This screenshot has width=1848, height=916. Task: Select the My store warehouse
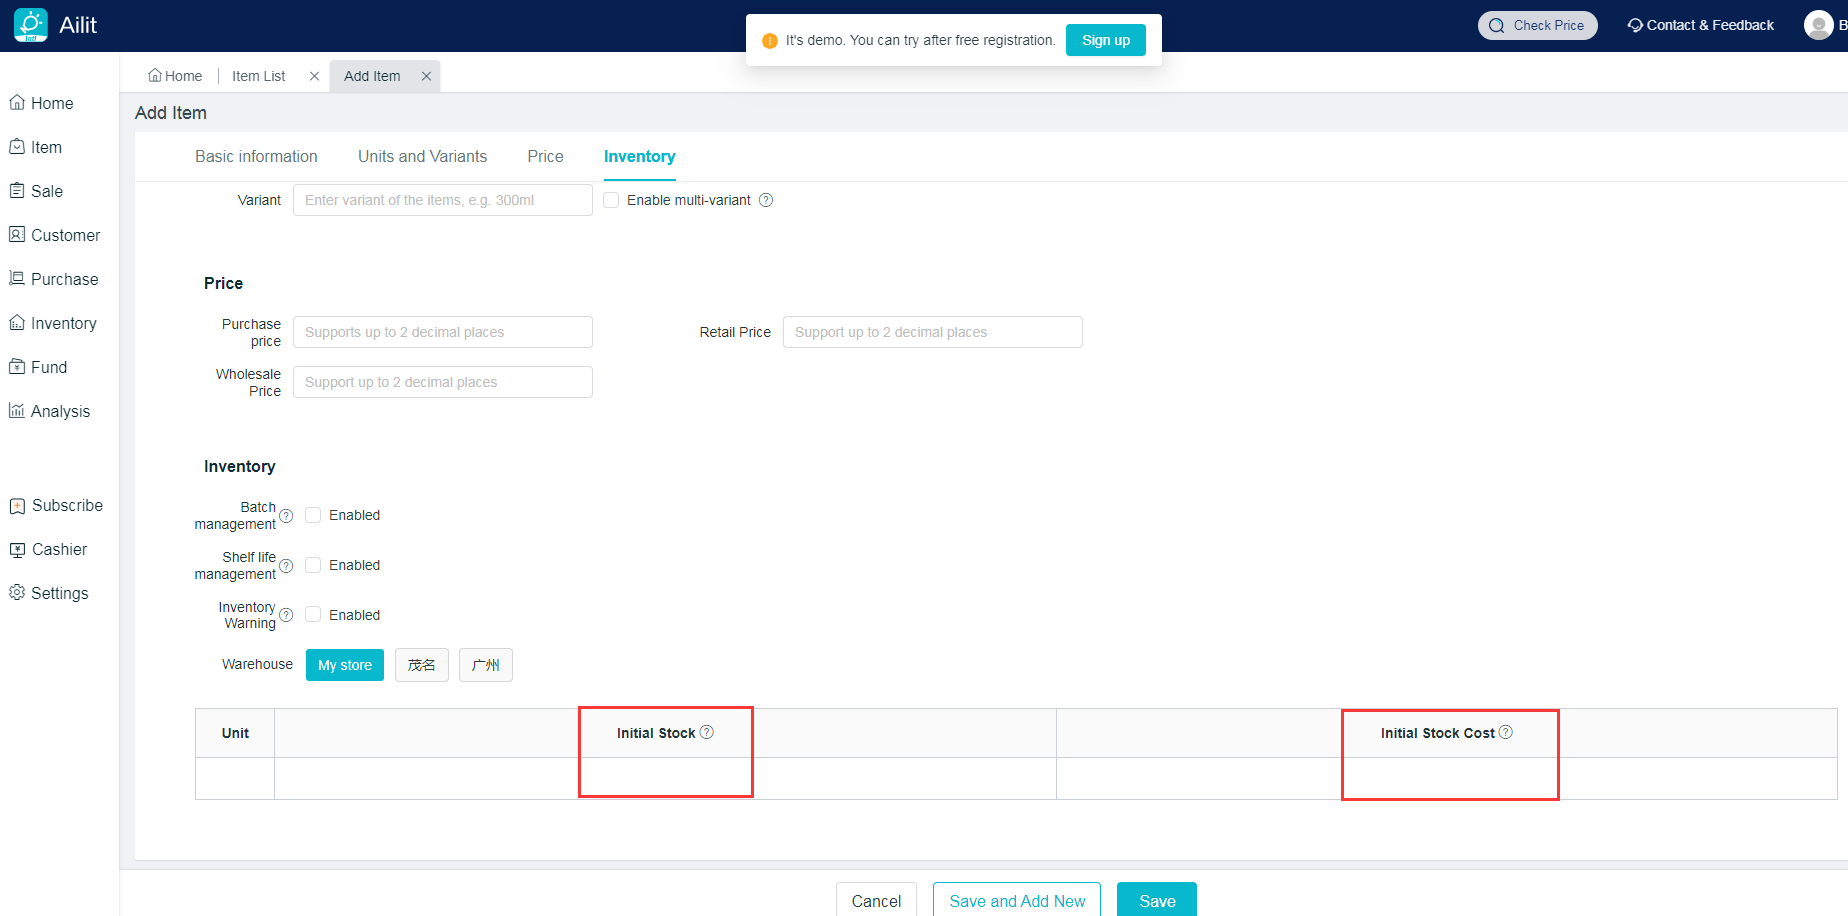[x=345, y=665]
